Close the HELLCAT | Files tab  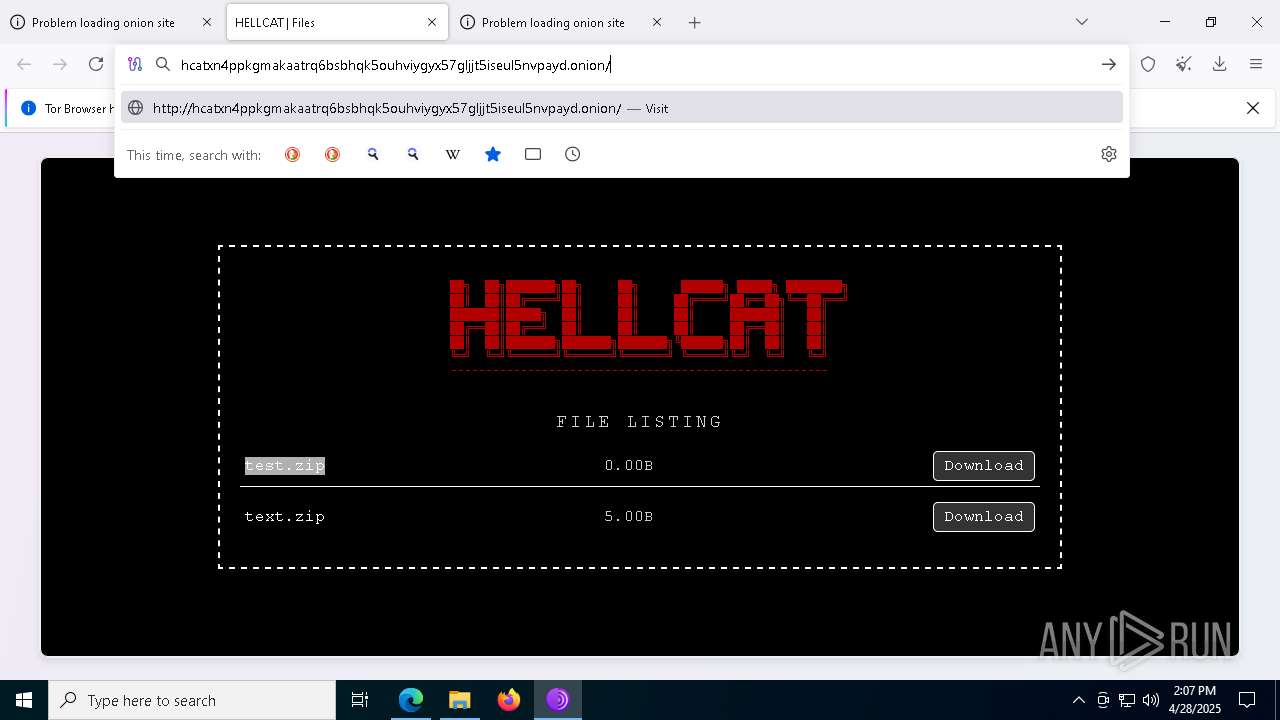pyautogui.click(x=432, y=22)
